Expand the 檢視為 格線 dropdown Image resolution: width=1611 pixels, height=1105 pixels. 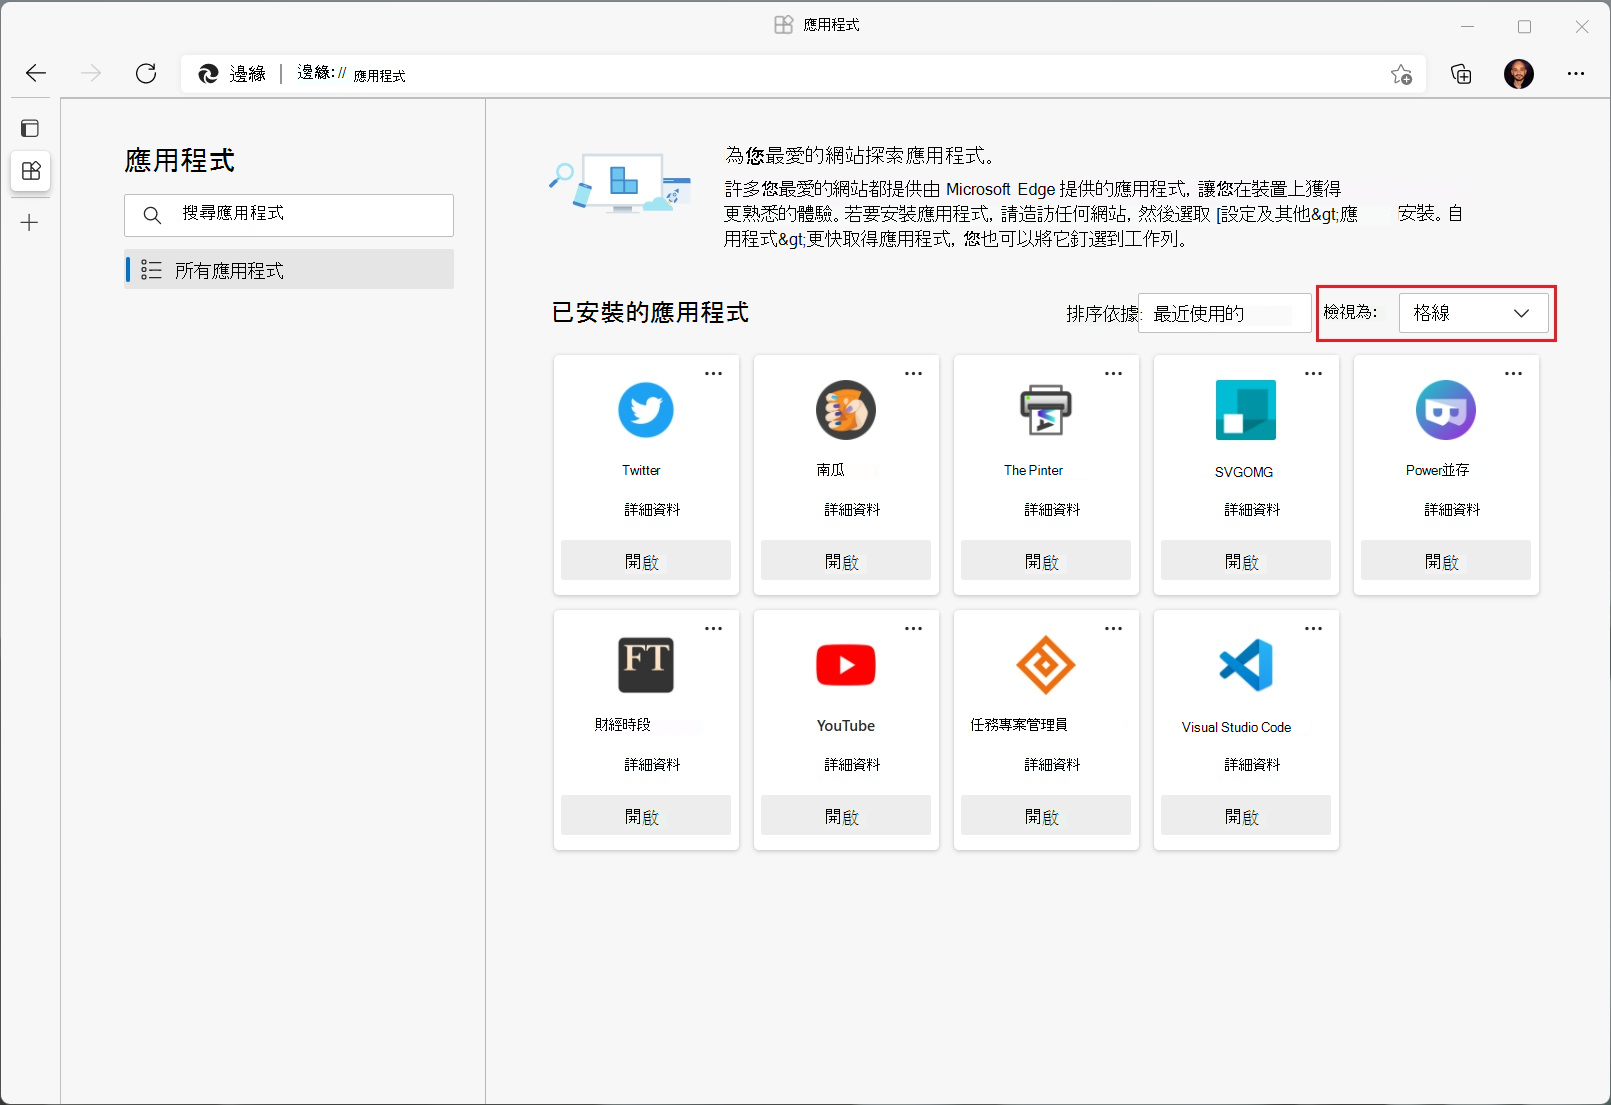pos(1473,313)
